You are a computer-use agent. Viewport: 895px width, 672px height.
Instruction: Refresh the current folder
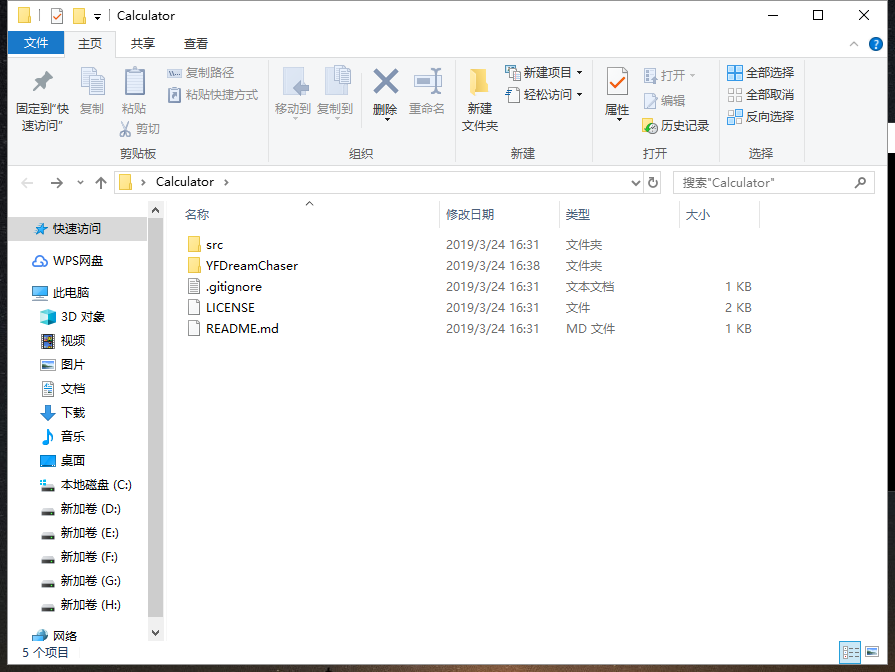click(x=653, y=183)
